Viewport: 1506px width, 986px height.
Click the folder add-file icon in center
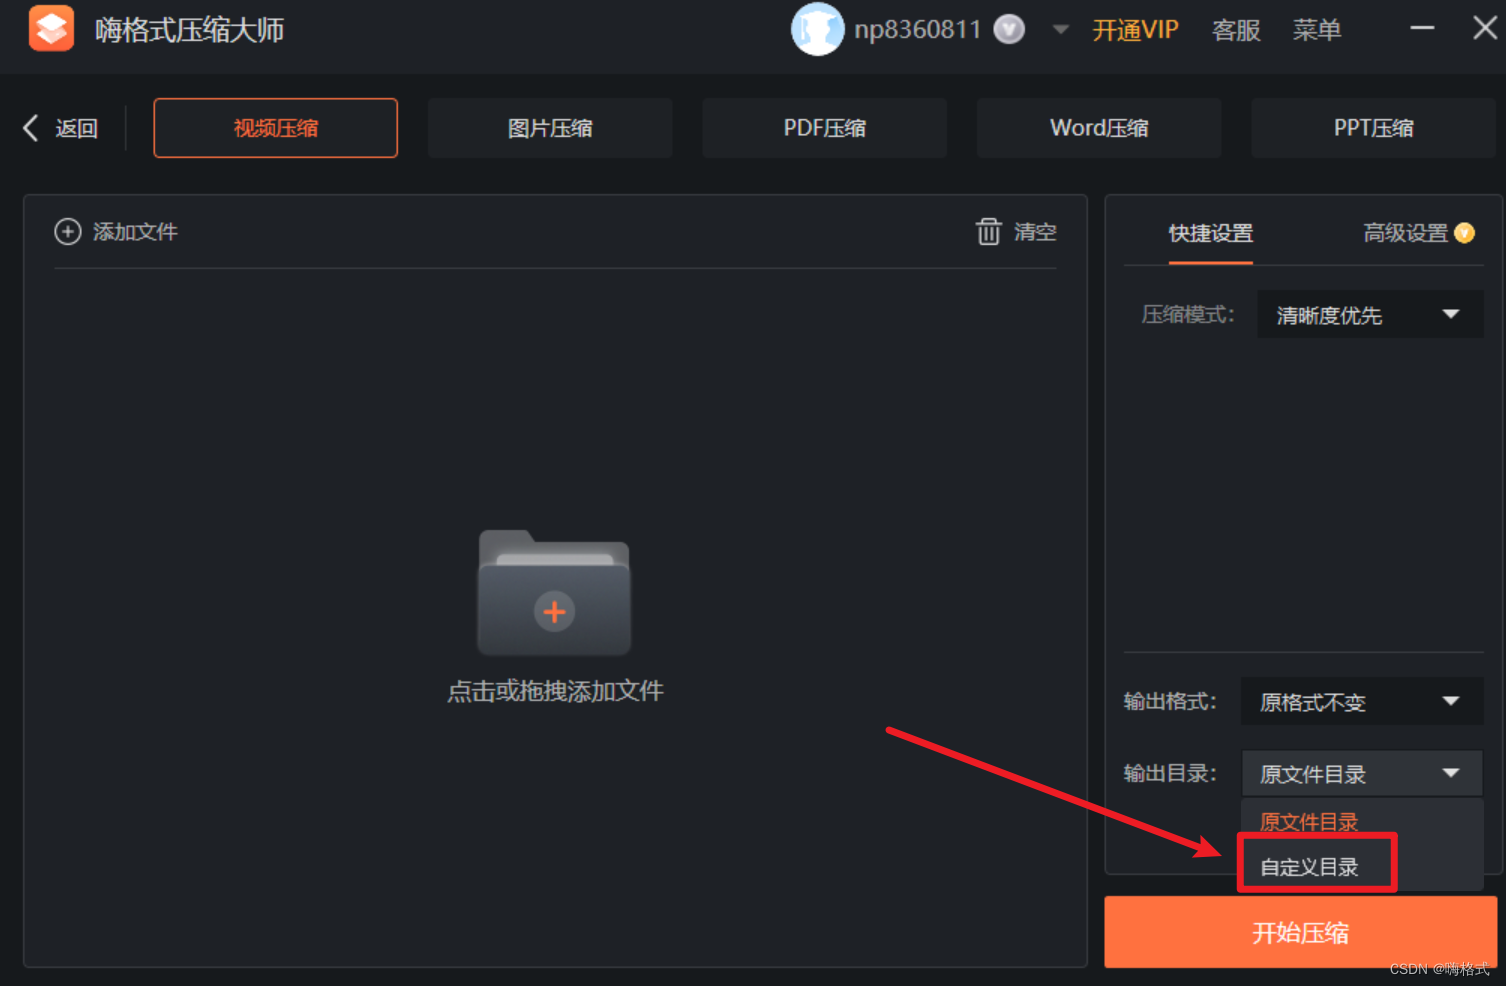[554, 592]
